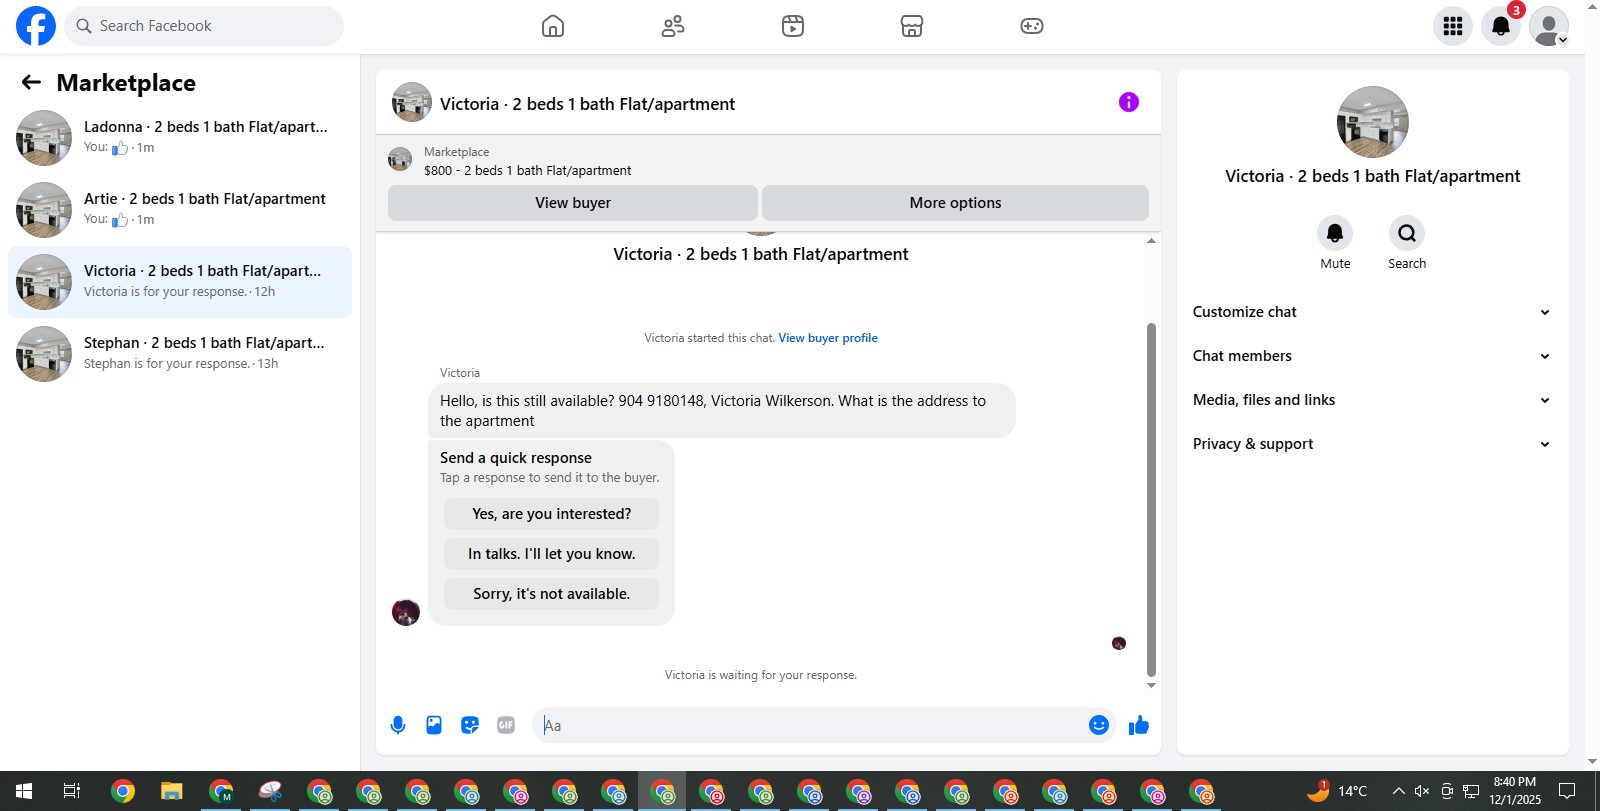The height and width of the screenshot is (811, 1600).
Task: Open Artie's conversation in the list
Action: (180, 210)
